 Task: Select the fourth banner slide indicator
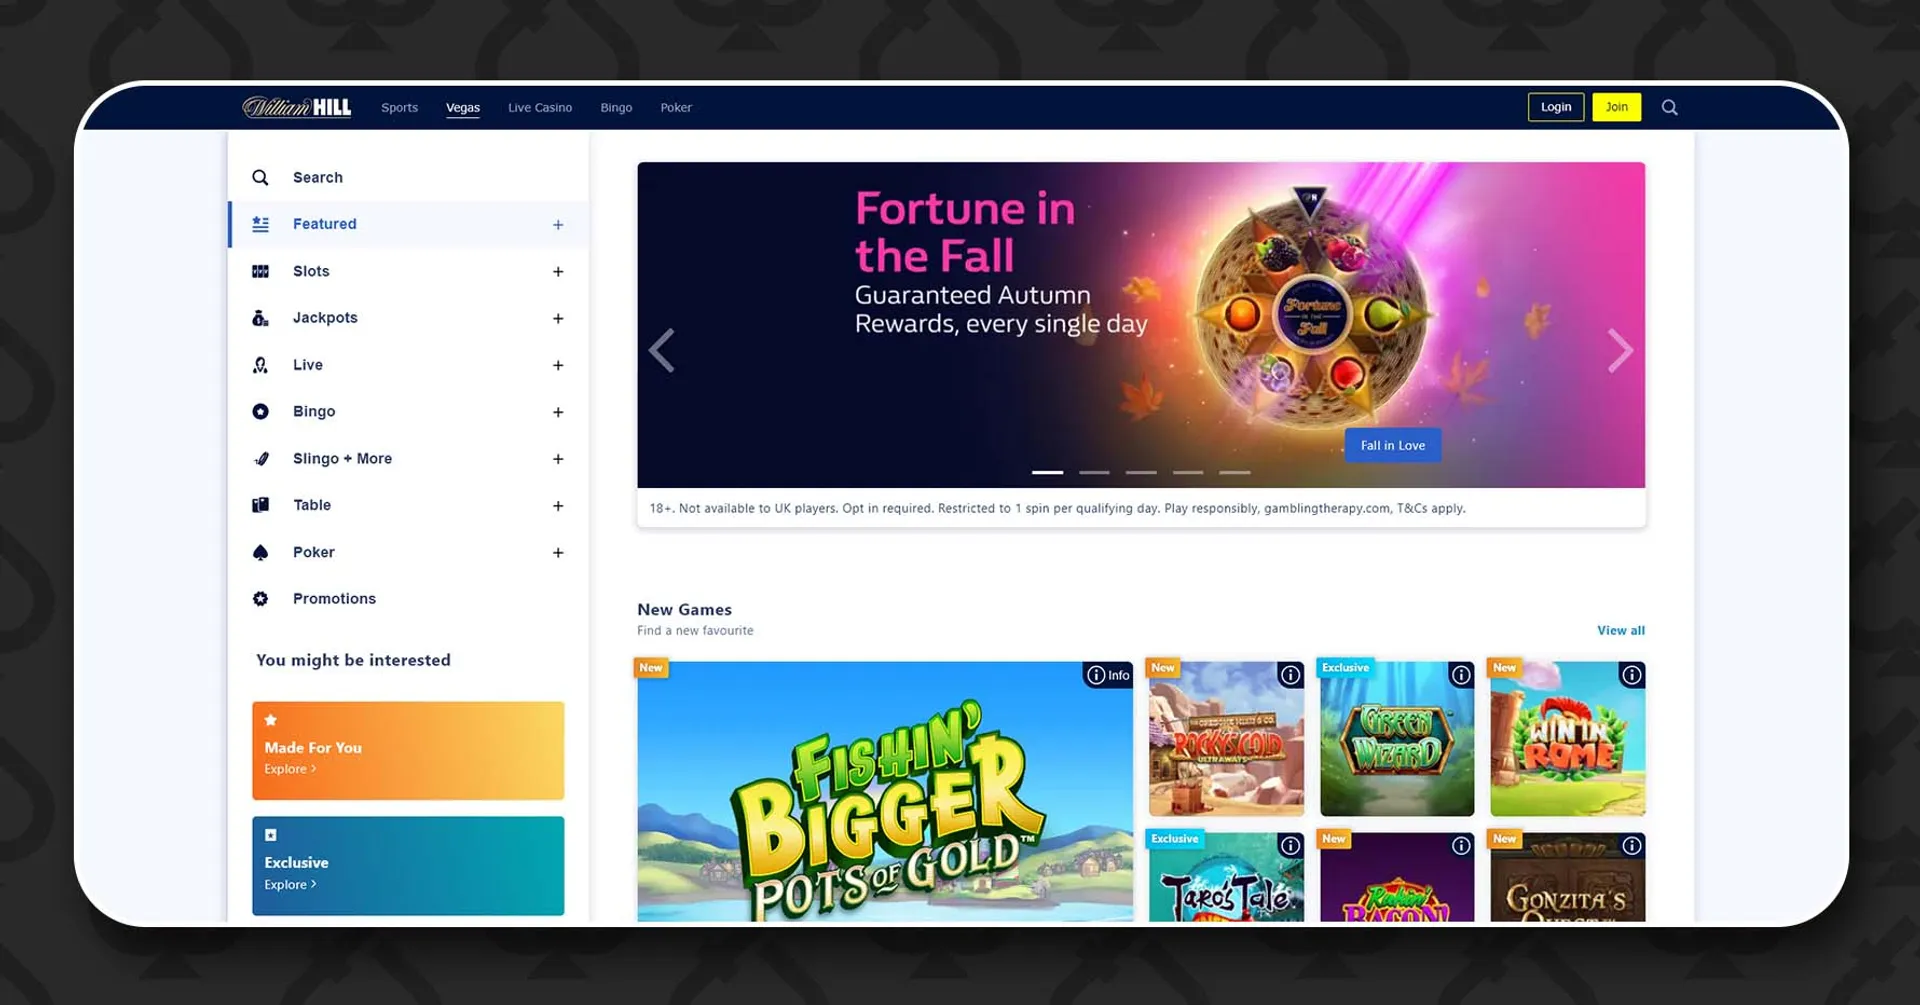(x=1188, y=472)
